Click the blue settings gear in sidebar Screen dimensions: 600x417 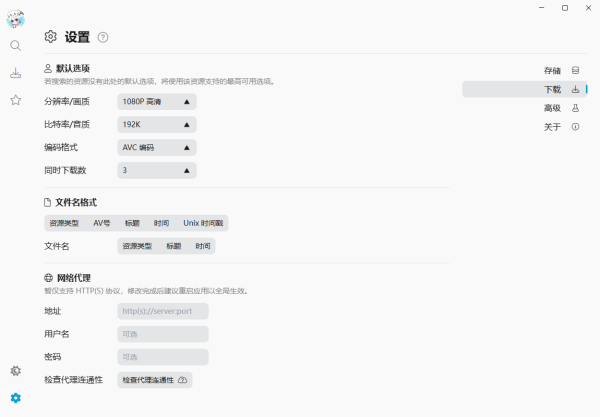click(16, 398)
